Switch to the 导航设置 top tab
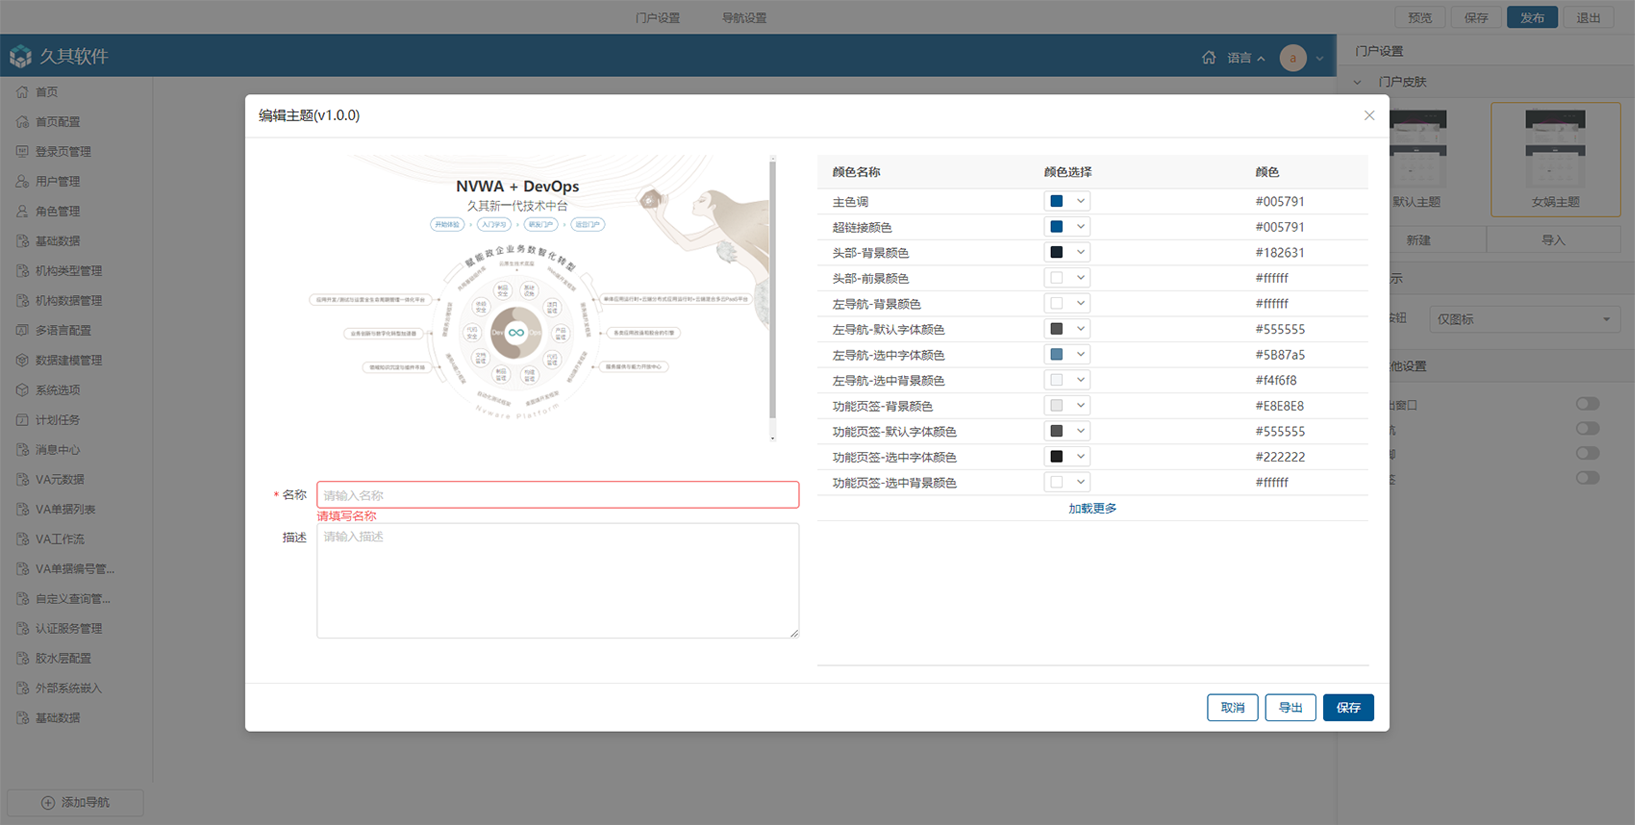This screenshot has height=825, width=1635. (x=744, y=18)
